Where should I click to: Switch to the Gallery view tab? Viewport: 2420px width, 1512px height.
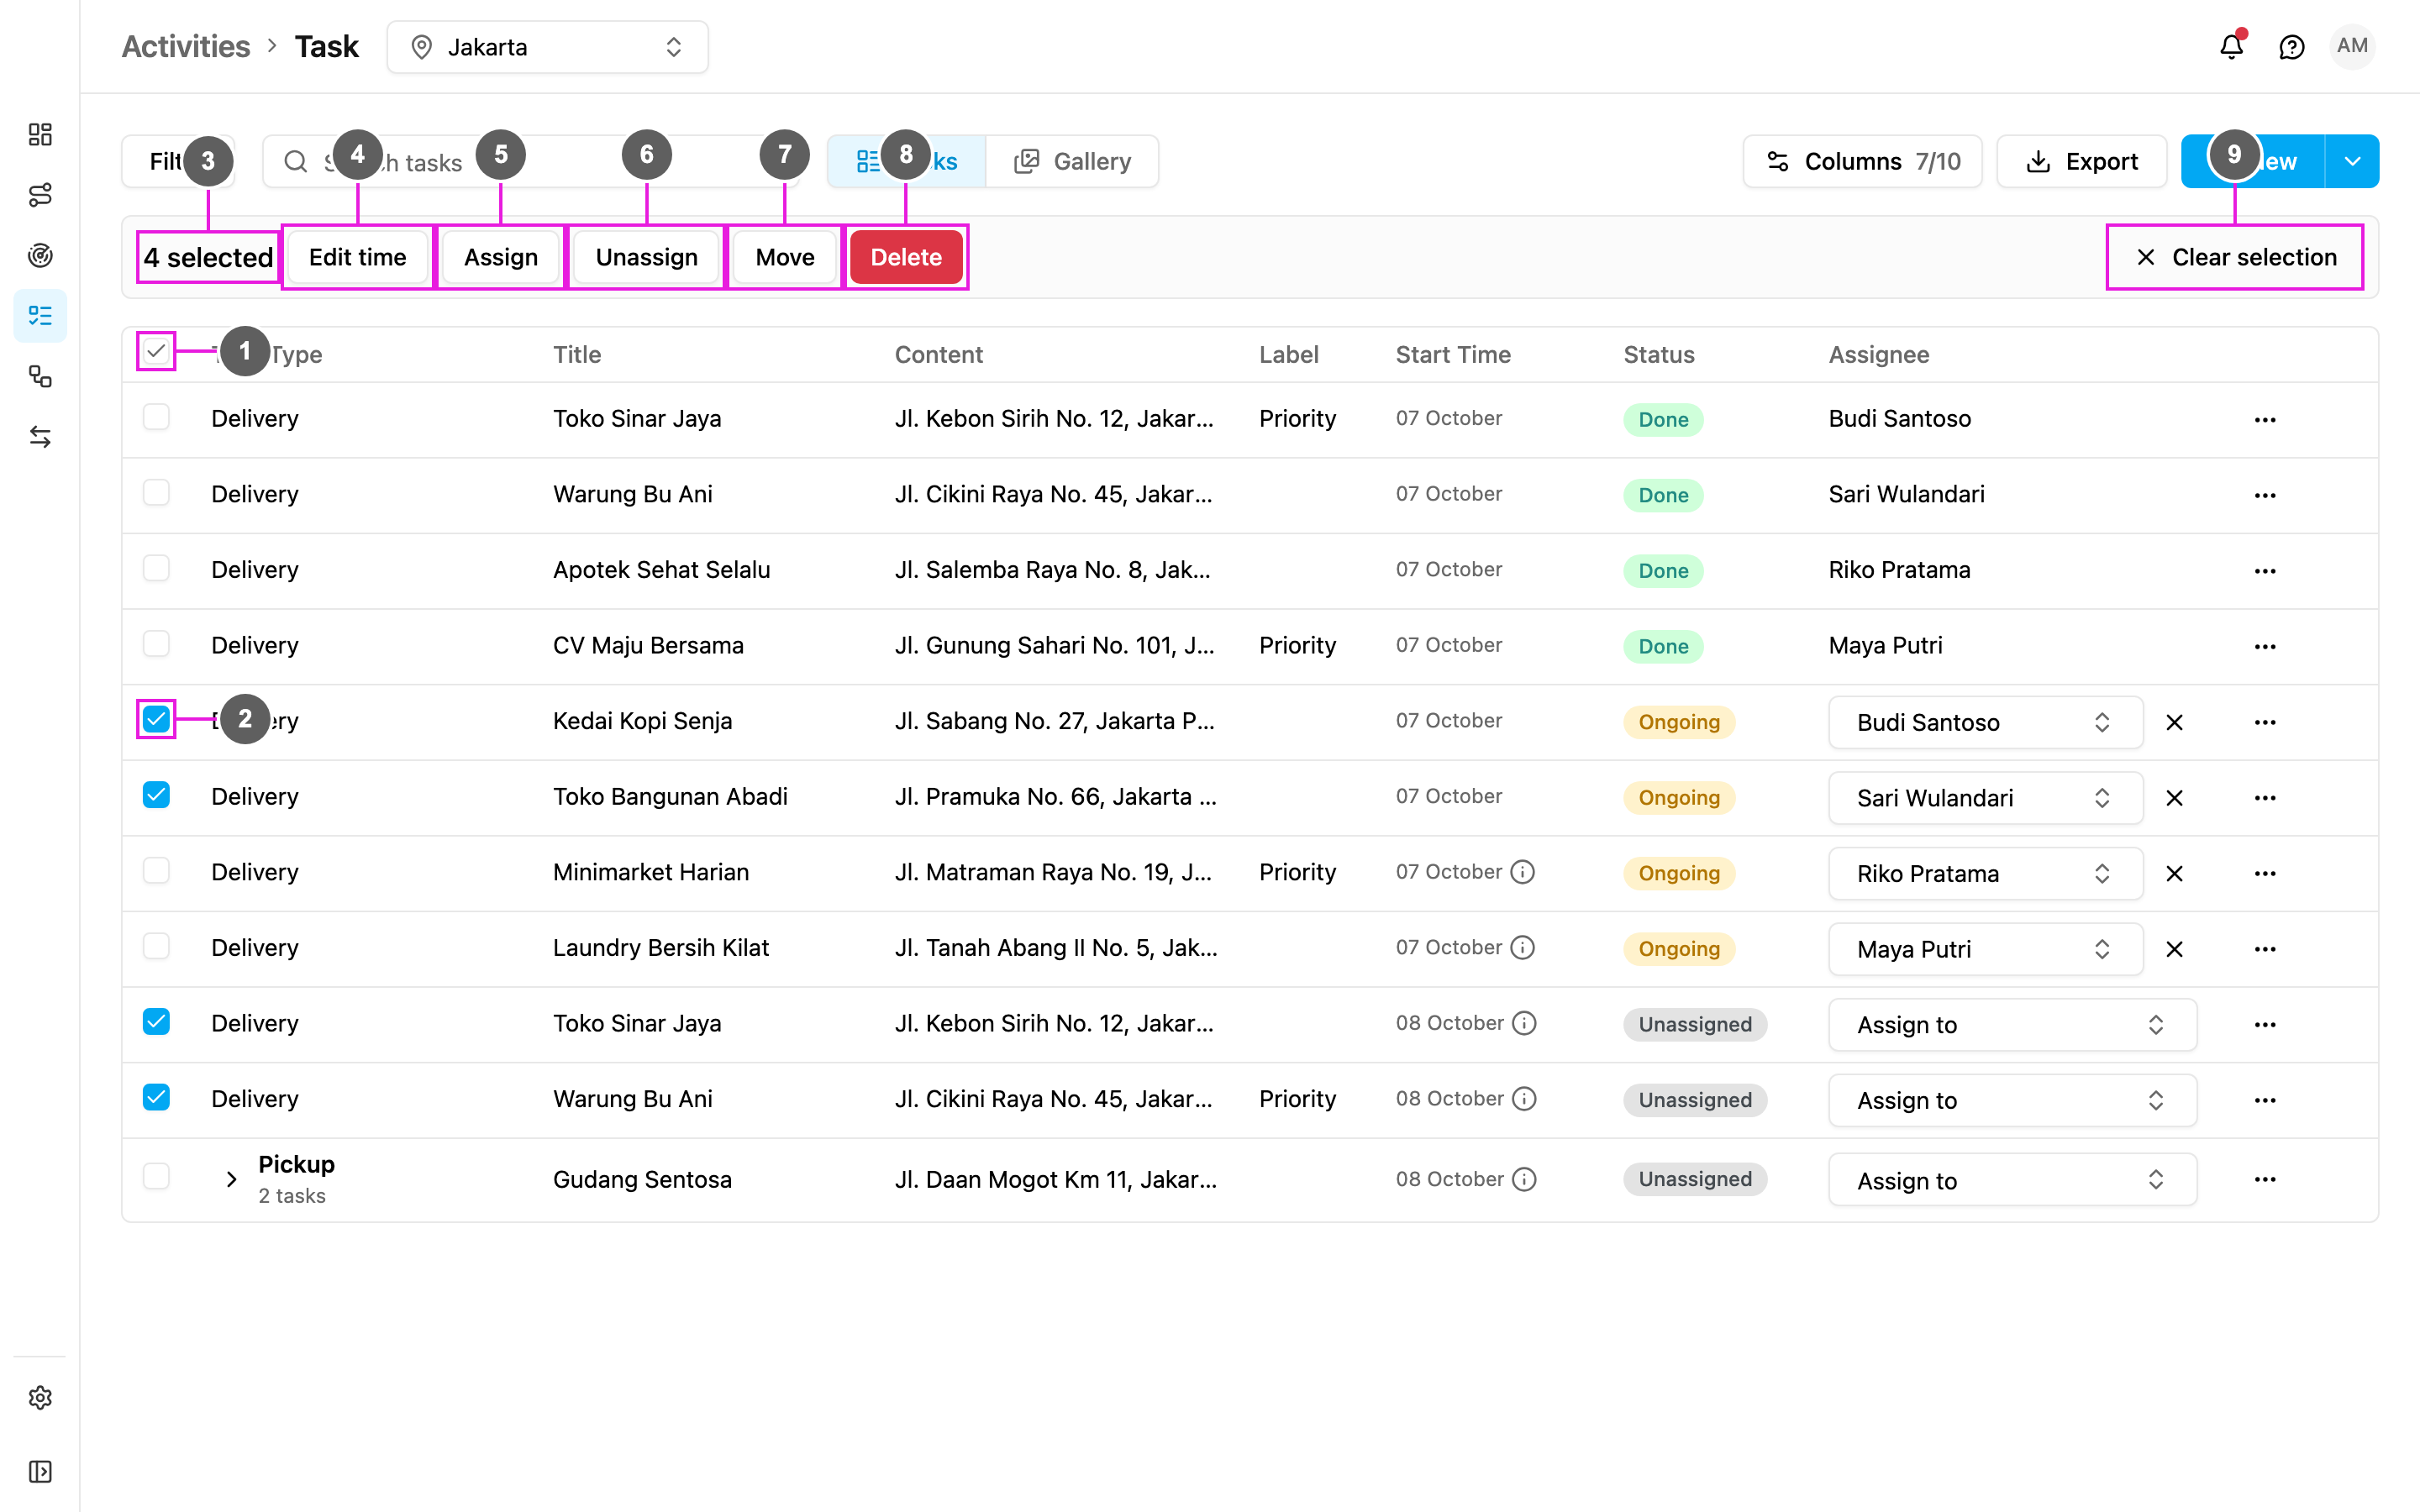pos(1072,161)
